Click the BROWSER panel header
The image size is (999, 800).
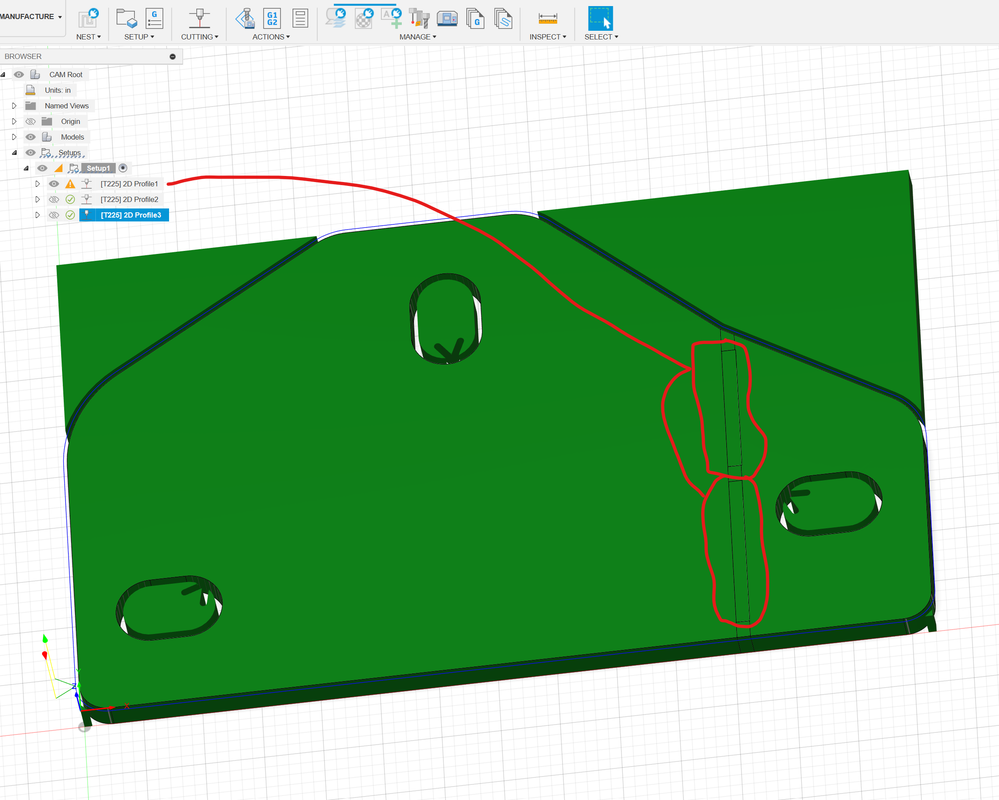91,57
